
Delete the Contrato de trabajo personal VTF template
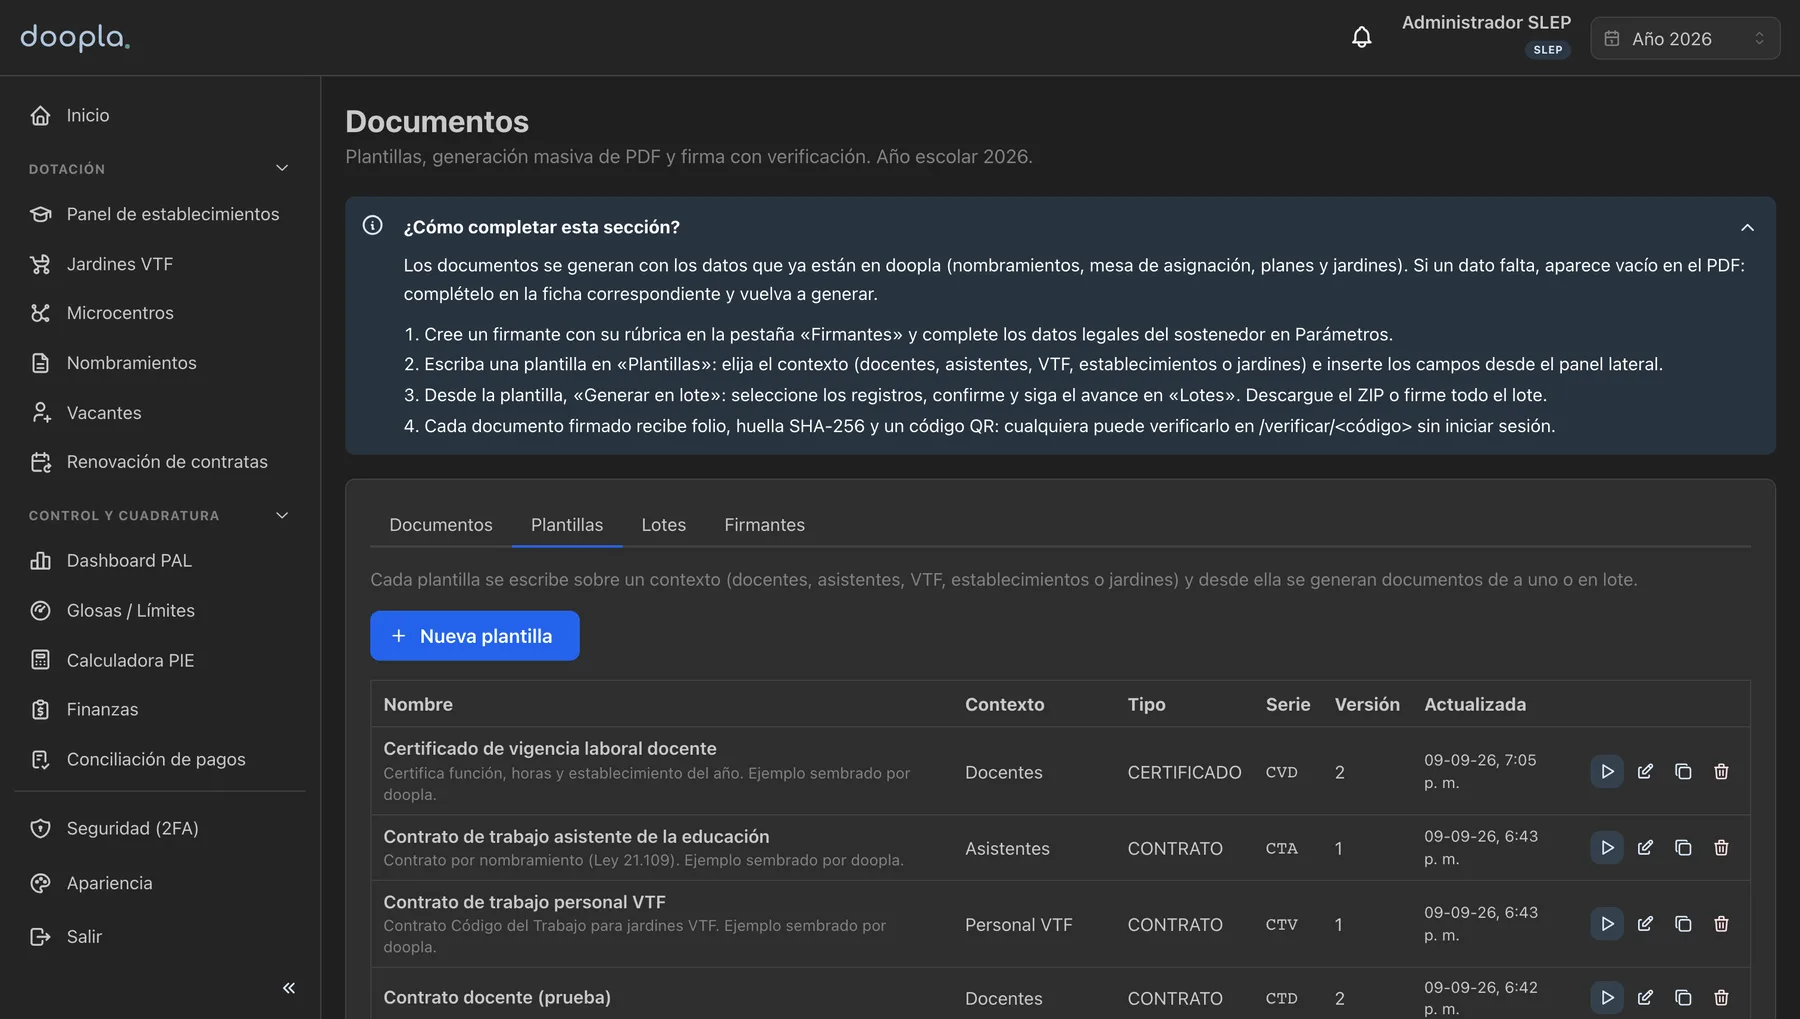[1721, 924]
